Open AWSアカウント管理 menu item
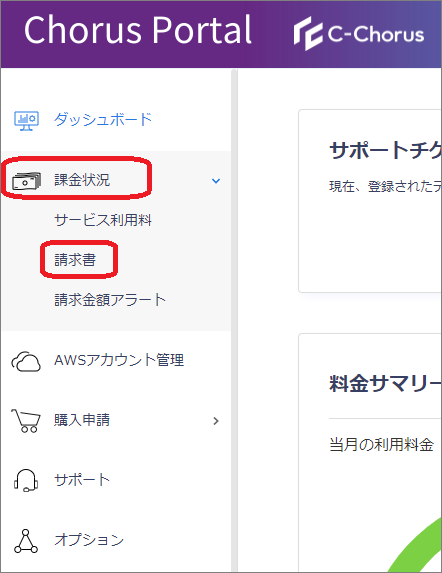The width and height of the screenshot is (442, 573). pos(119,360)
